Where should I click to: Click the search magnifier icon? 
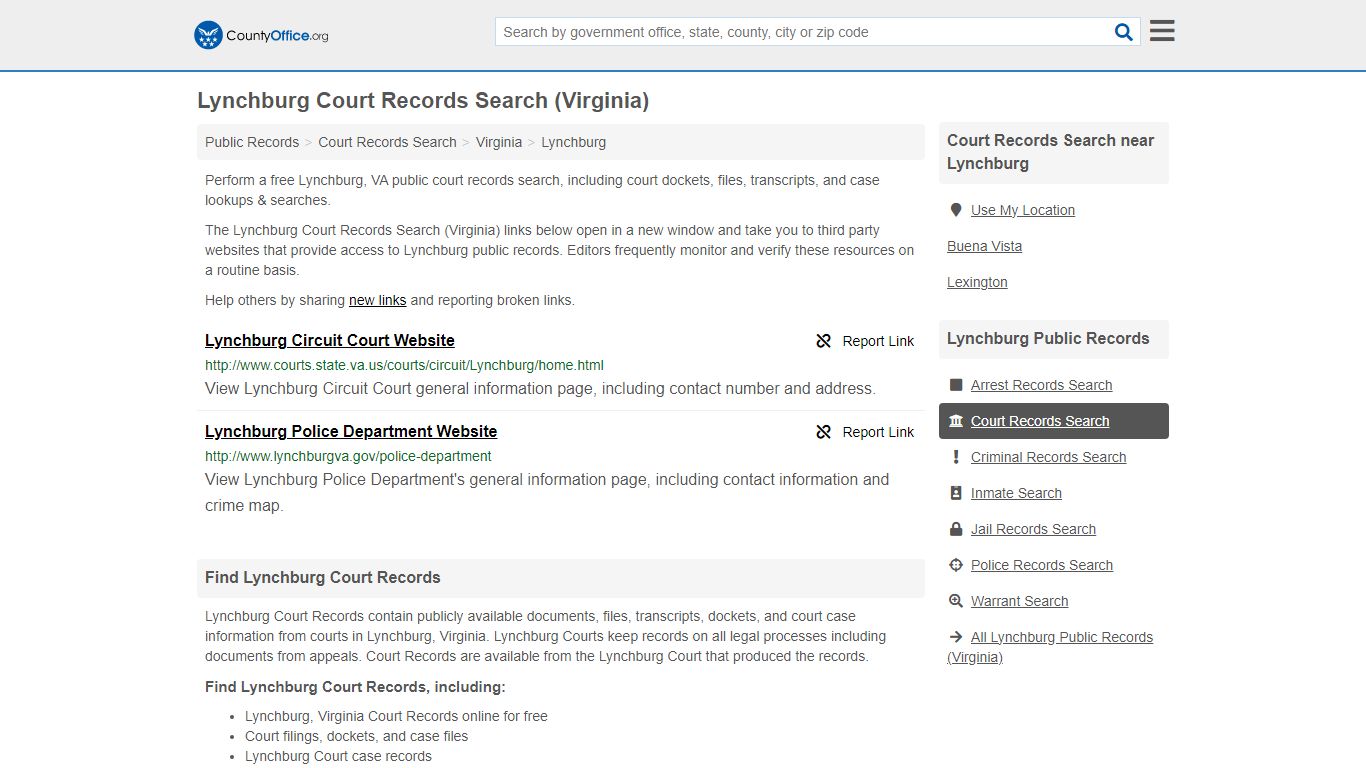[x=1124, y=32]
